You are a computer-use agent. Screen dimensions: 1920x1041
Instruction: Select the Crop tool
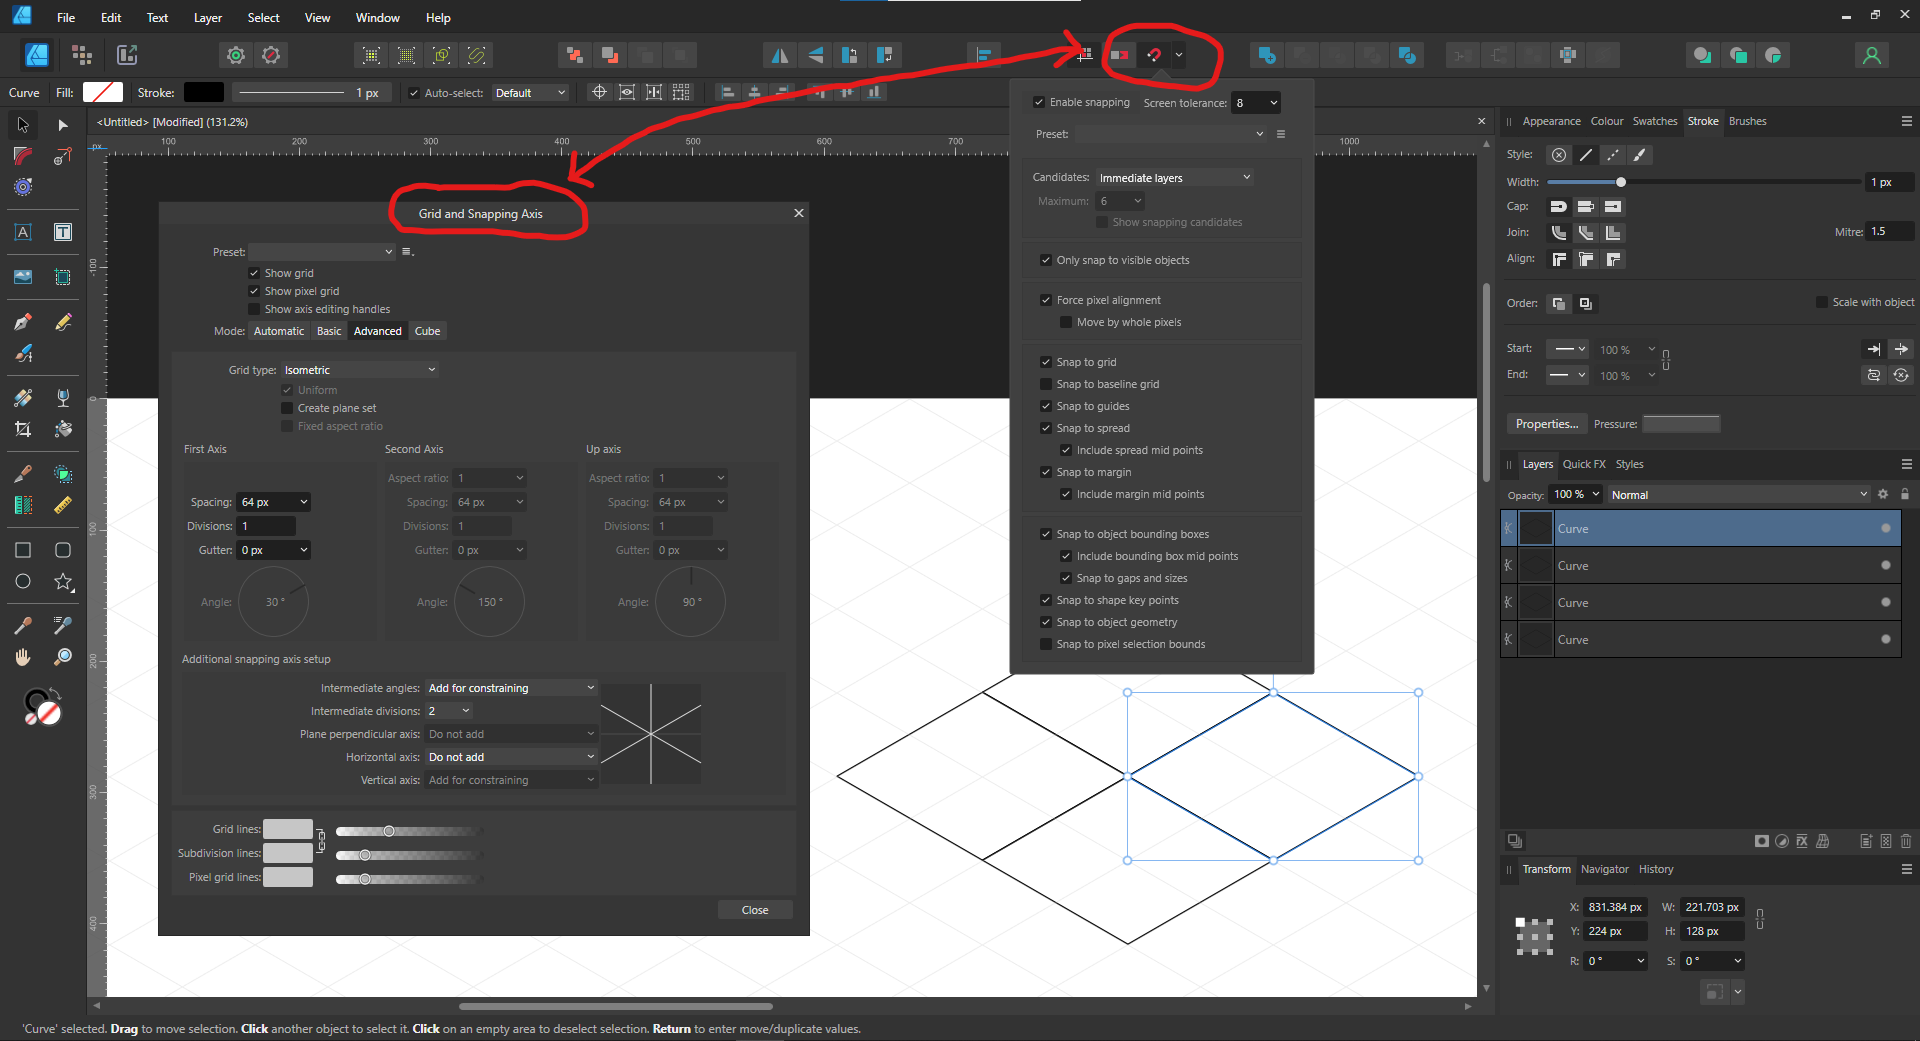pyautogui.click(x=23, y=429)
